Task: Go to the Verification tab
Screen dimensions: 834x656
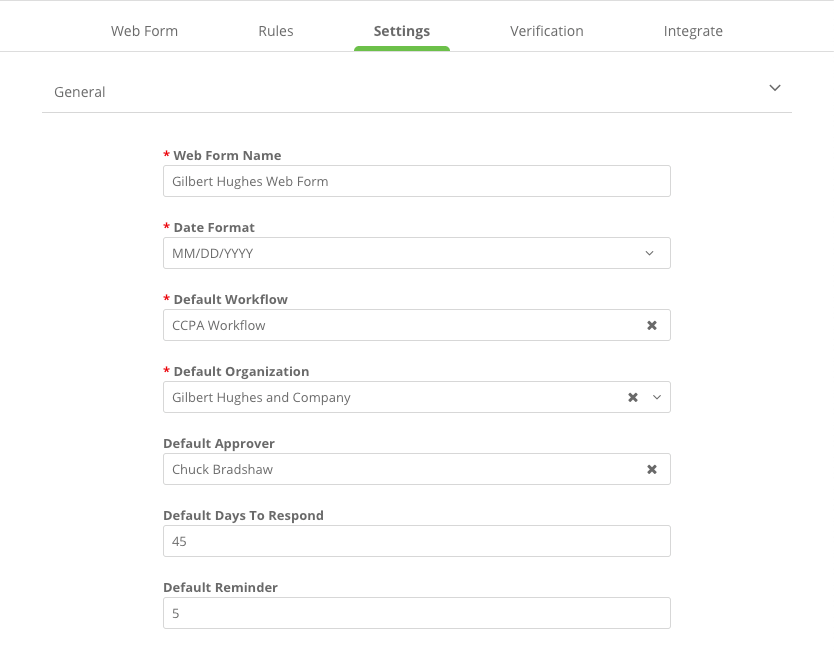Action: click(x=547, y=31)
